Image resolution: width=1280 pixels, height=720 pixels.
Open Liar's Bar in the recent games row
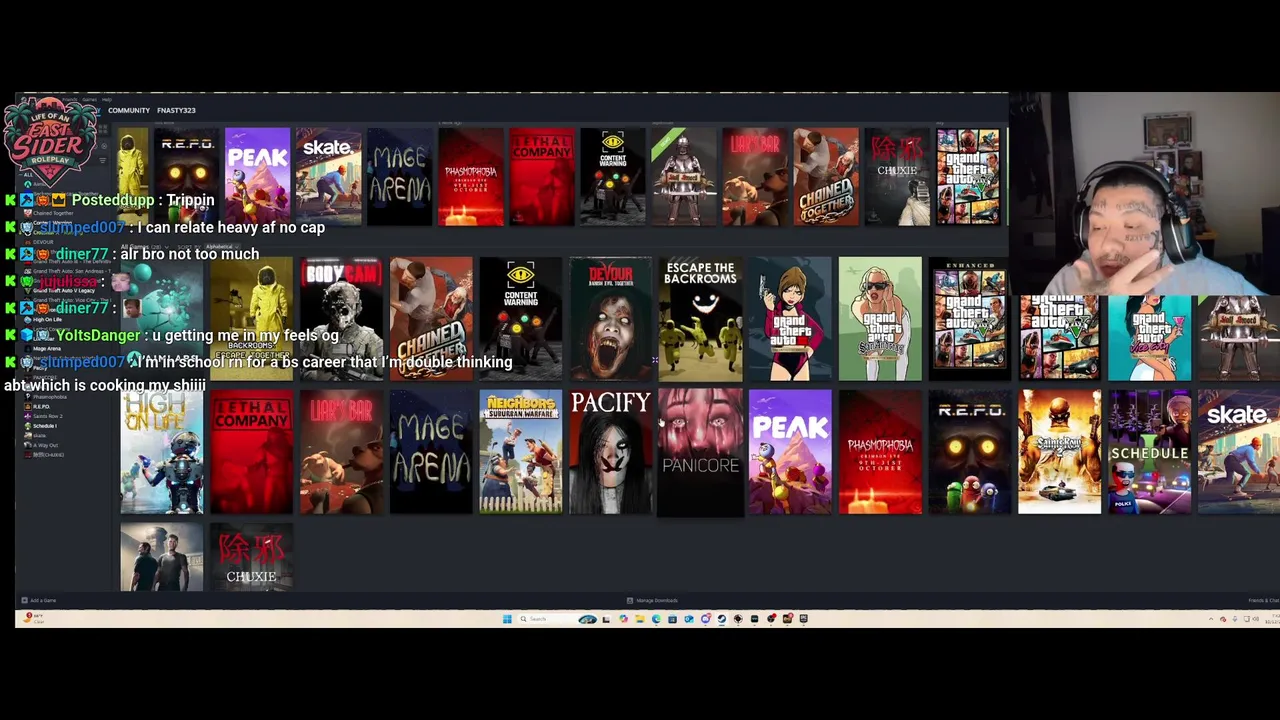(x=755, y=177)
